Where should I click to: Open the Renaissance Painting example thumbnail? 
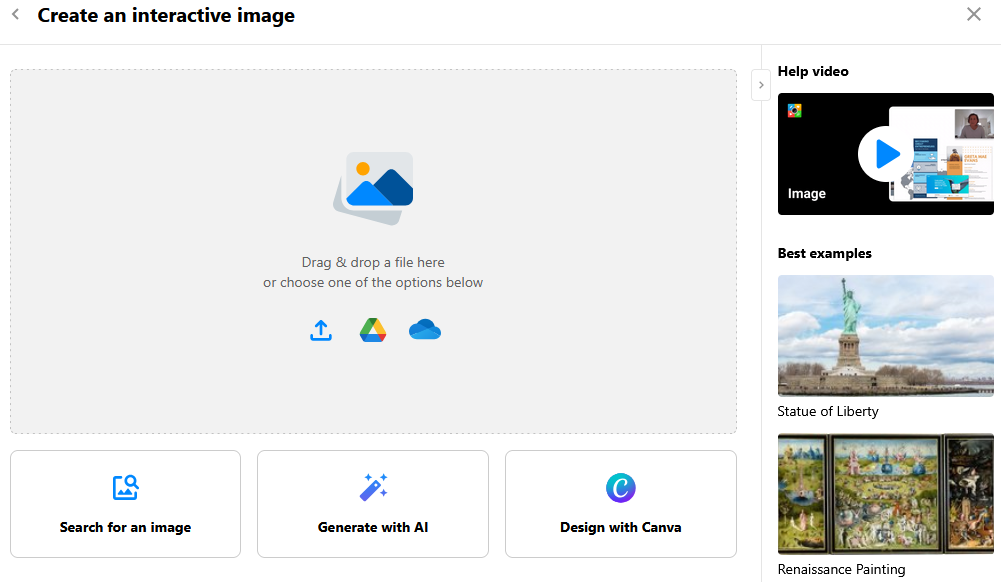(x=885, y=494)
